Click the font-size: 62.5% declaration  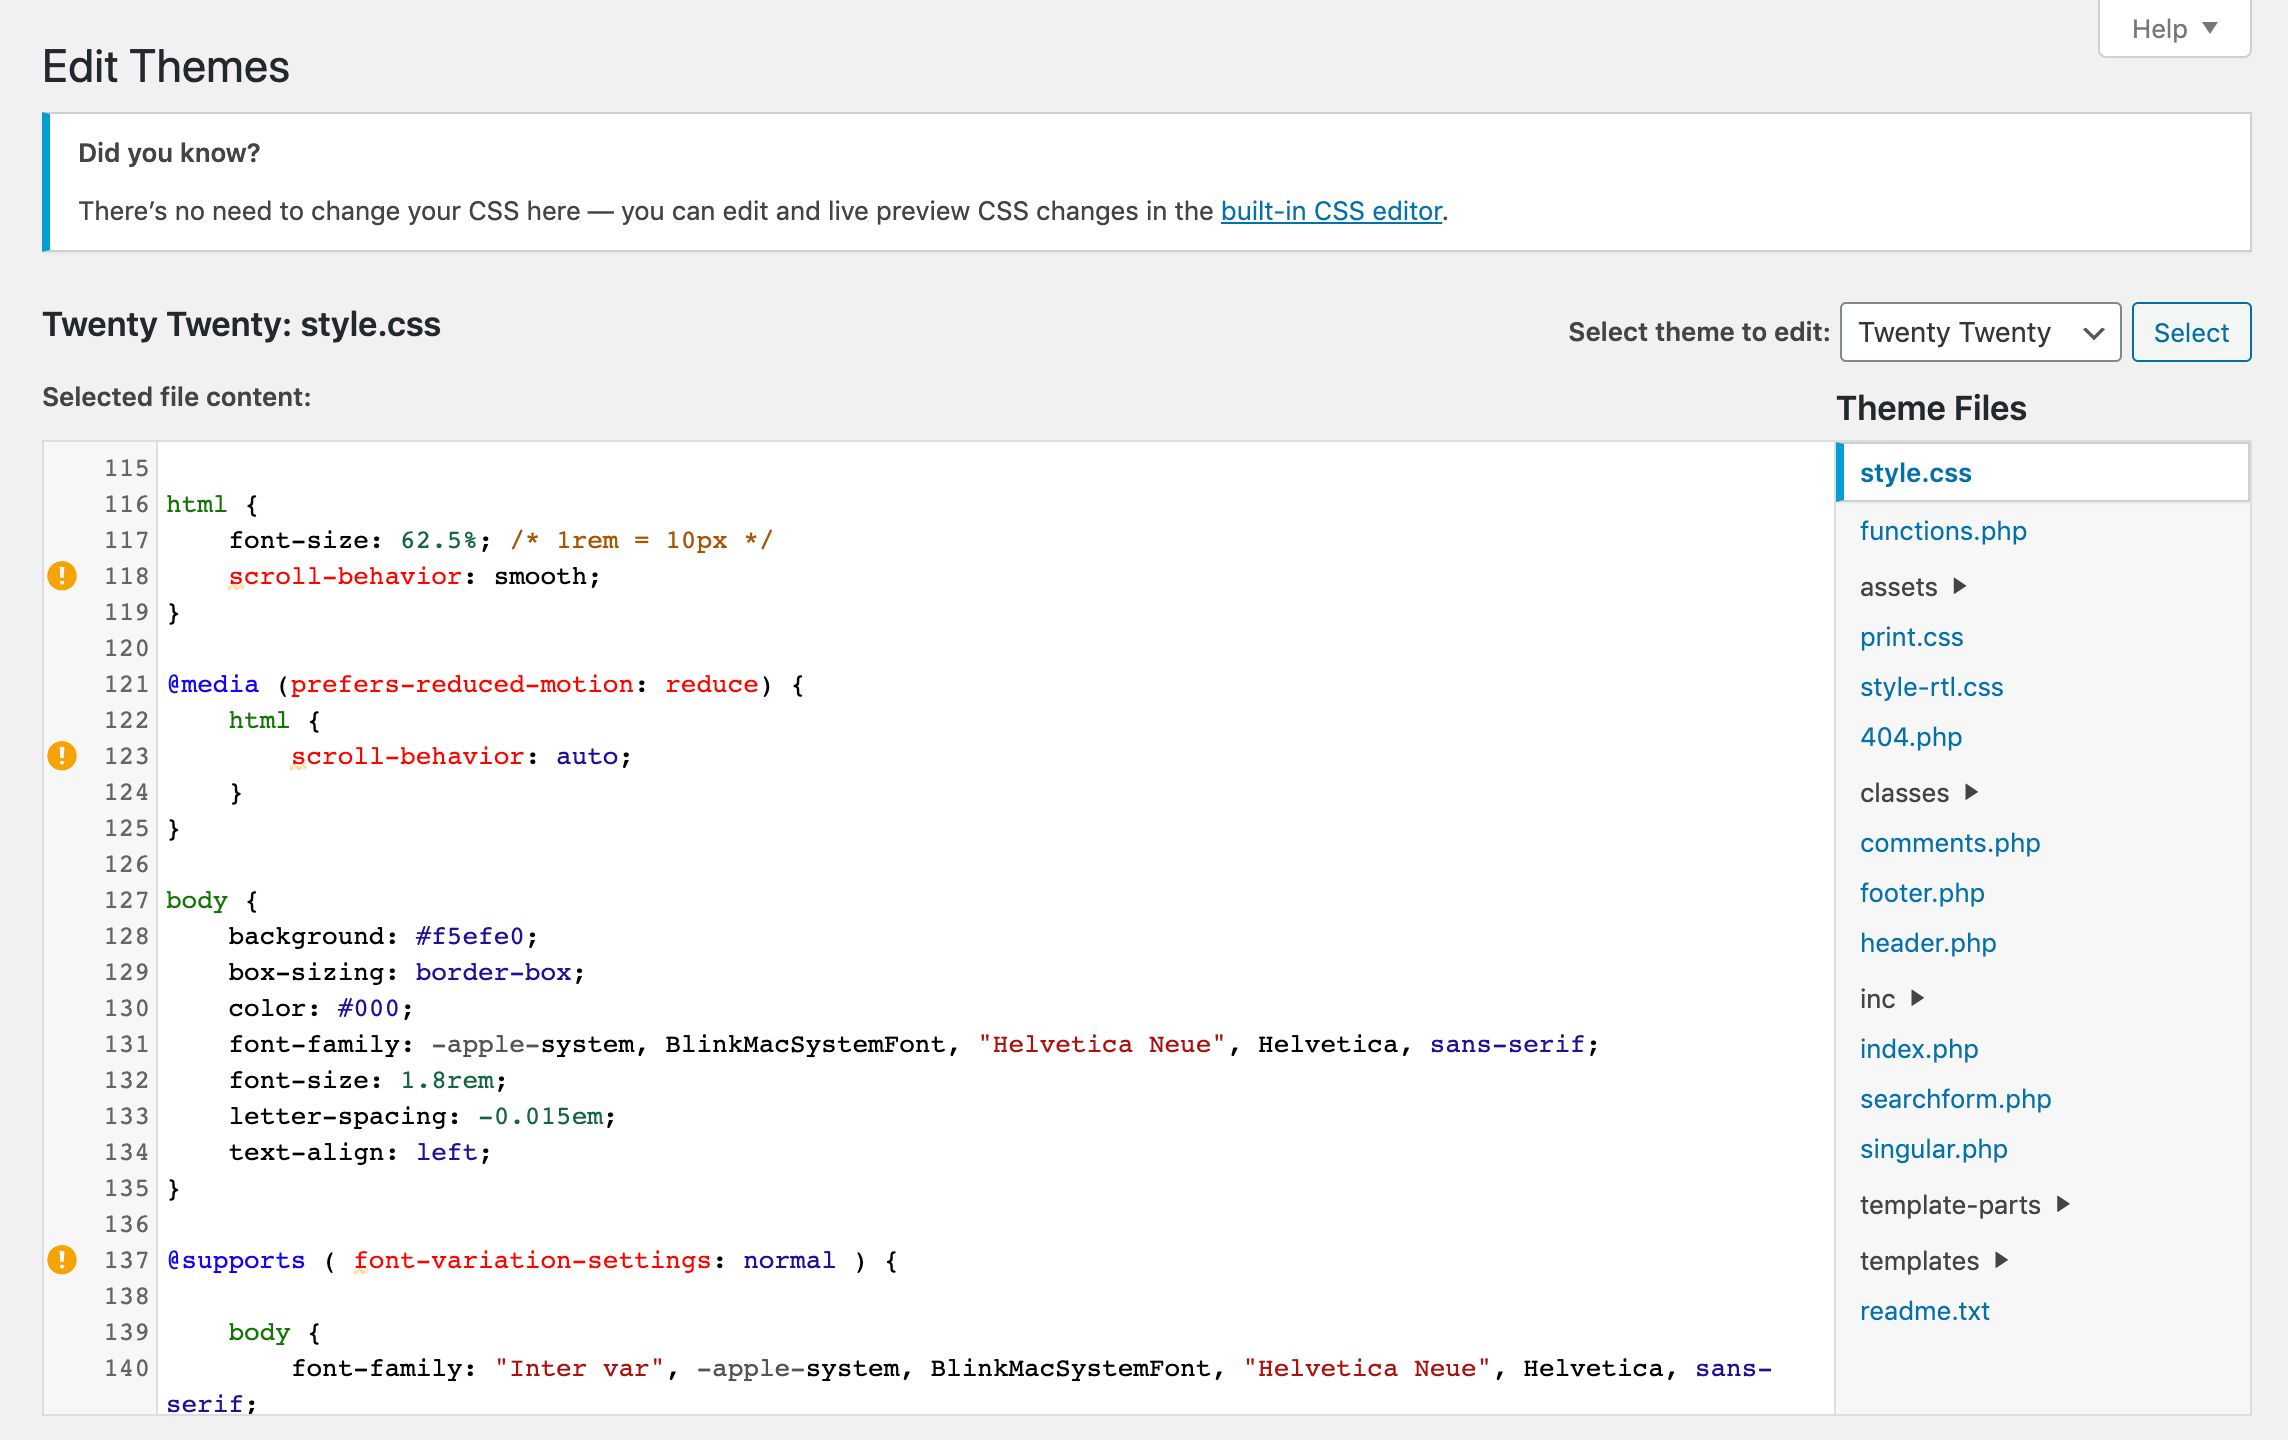360,541
